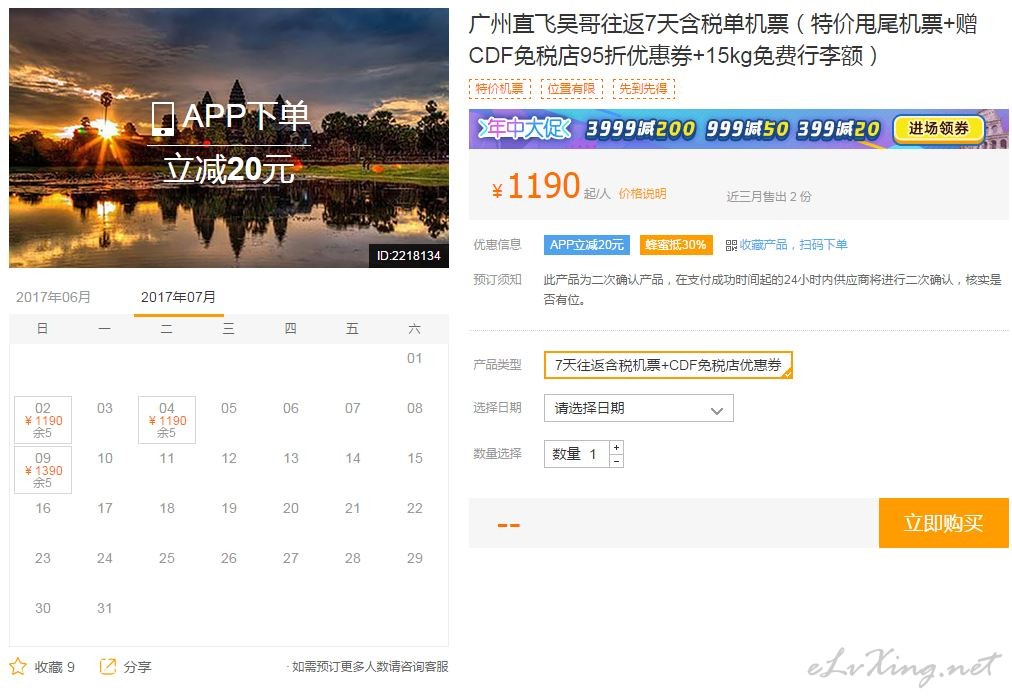This screenshot has height=700, width=1012.
Task: Decrease quantity with minus stepper
Action: 616,461
